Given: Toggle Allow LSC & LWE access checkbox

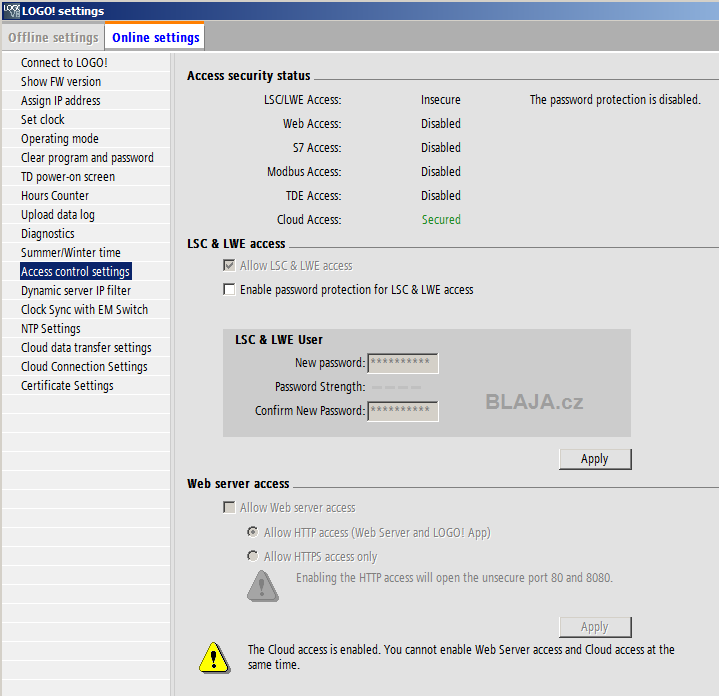Looking at the screenshot, I should click(229, 265).
